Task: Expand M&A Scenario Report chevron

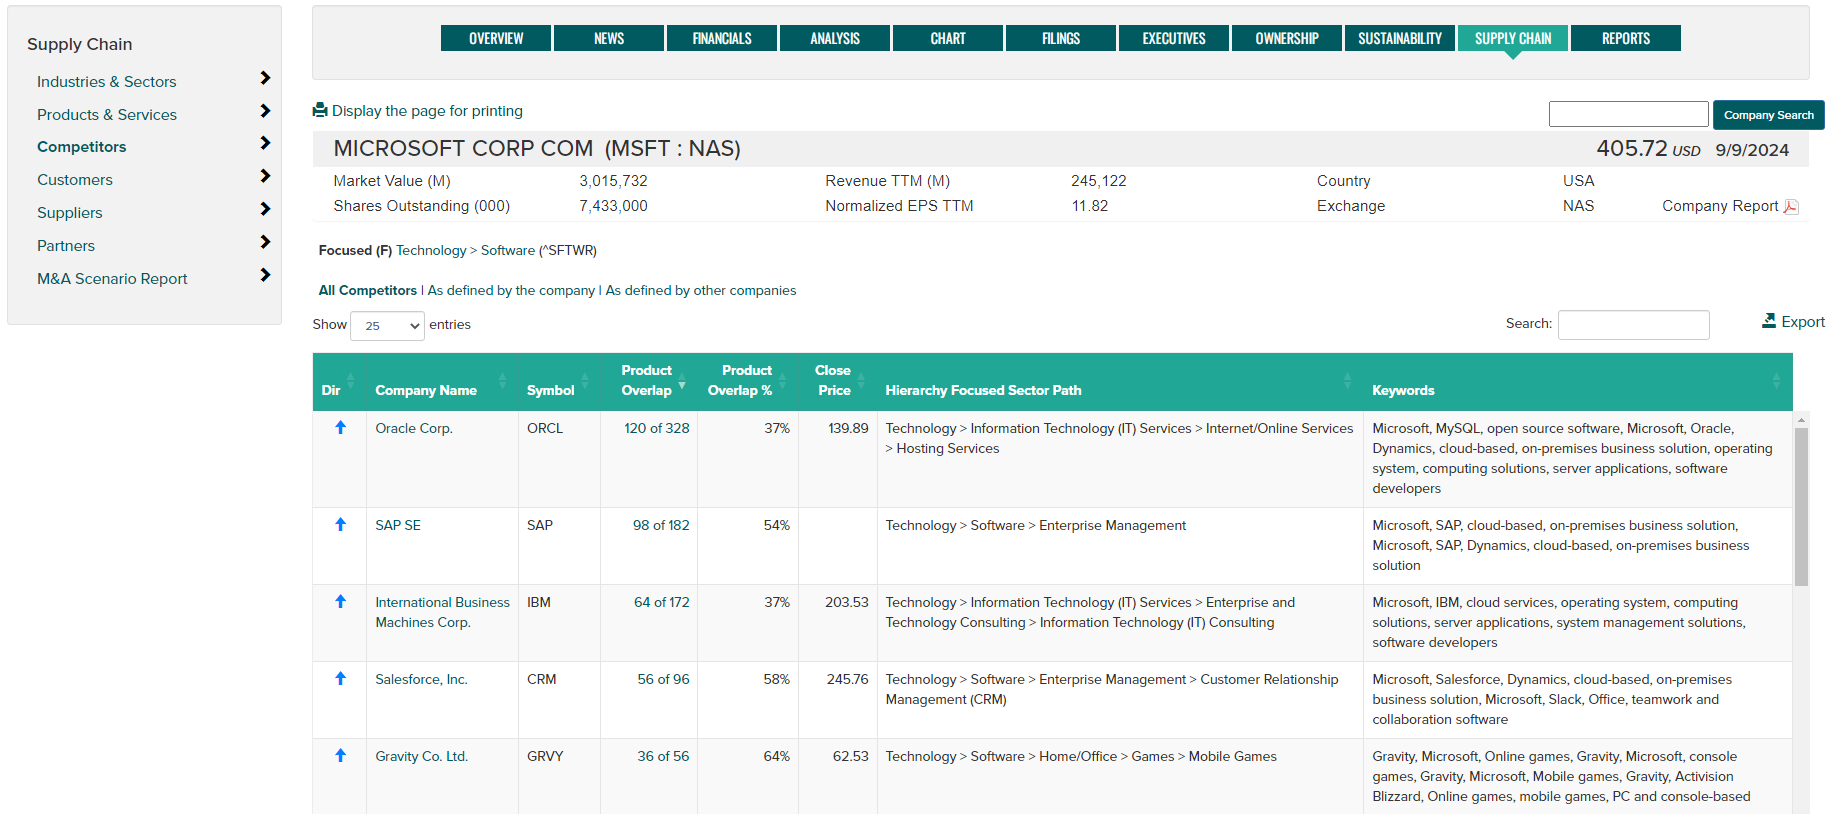Action: point(265,275)
